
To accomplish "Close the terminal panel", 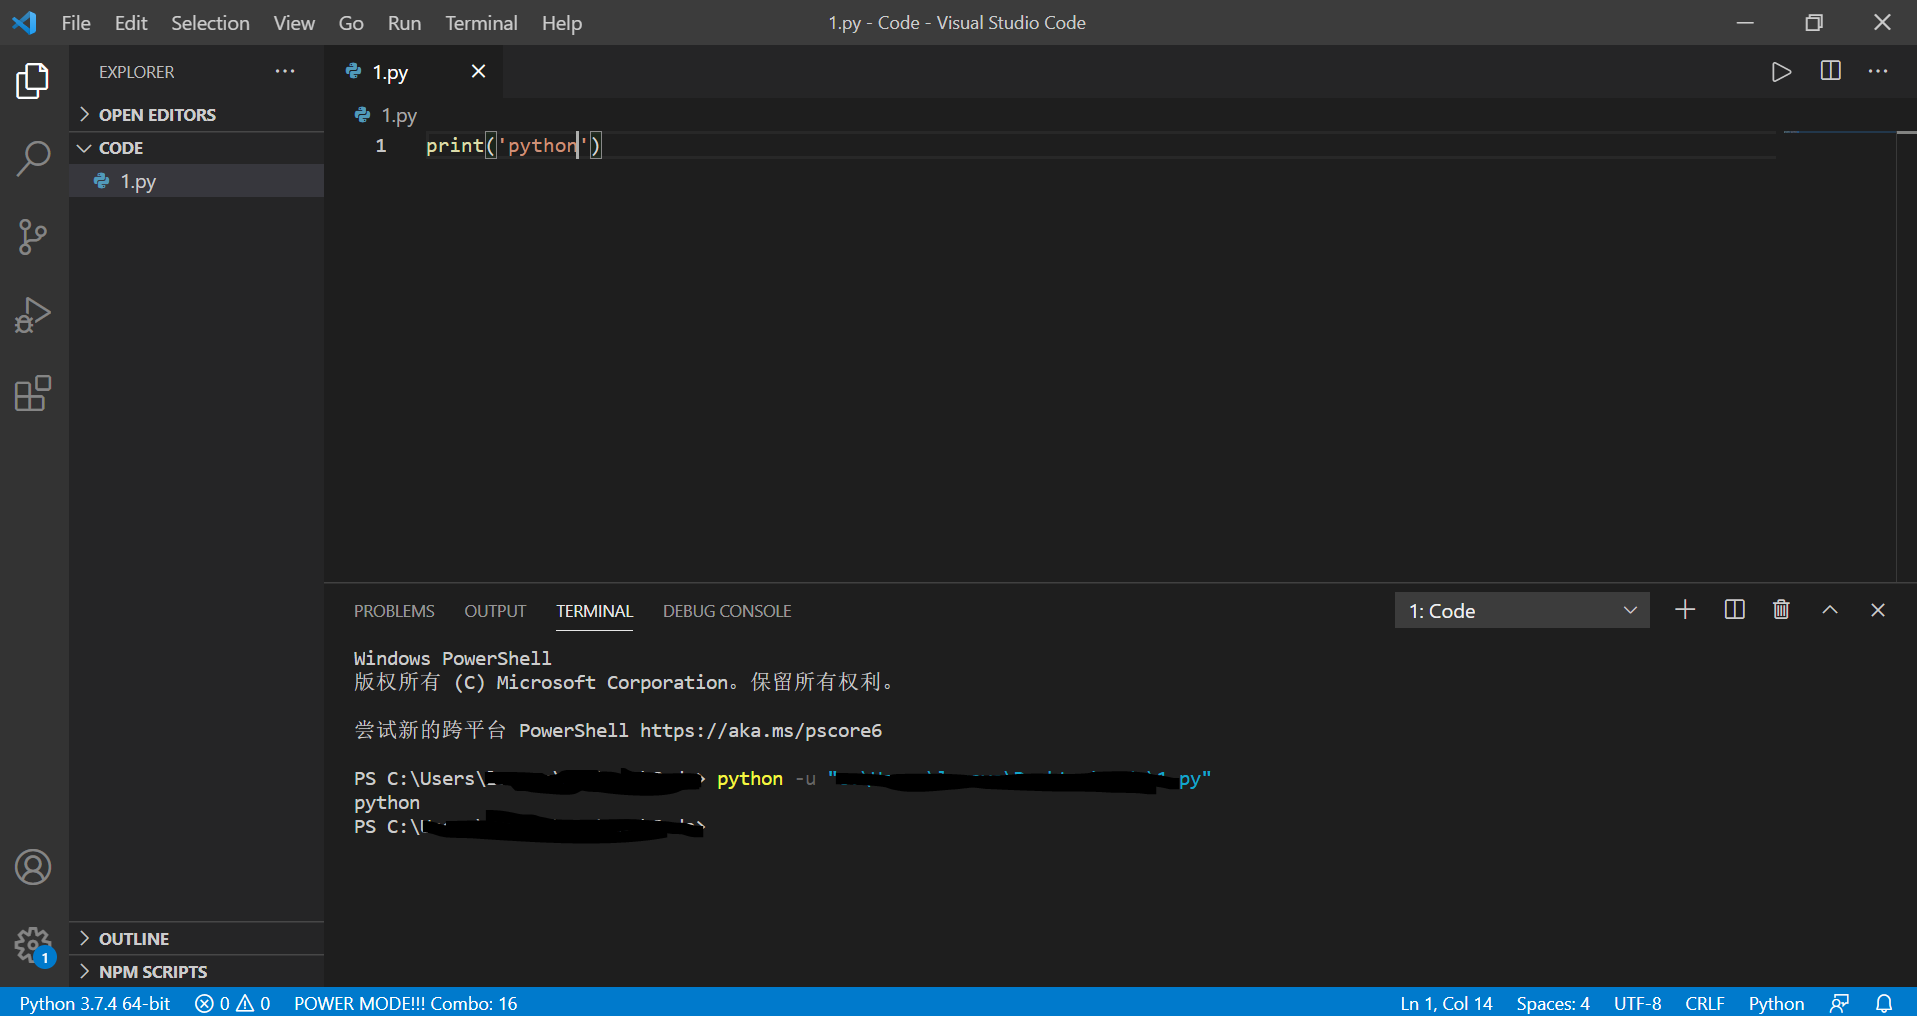I will 1878,610.
